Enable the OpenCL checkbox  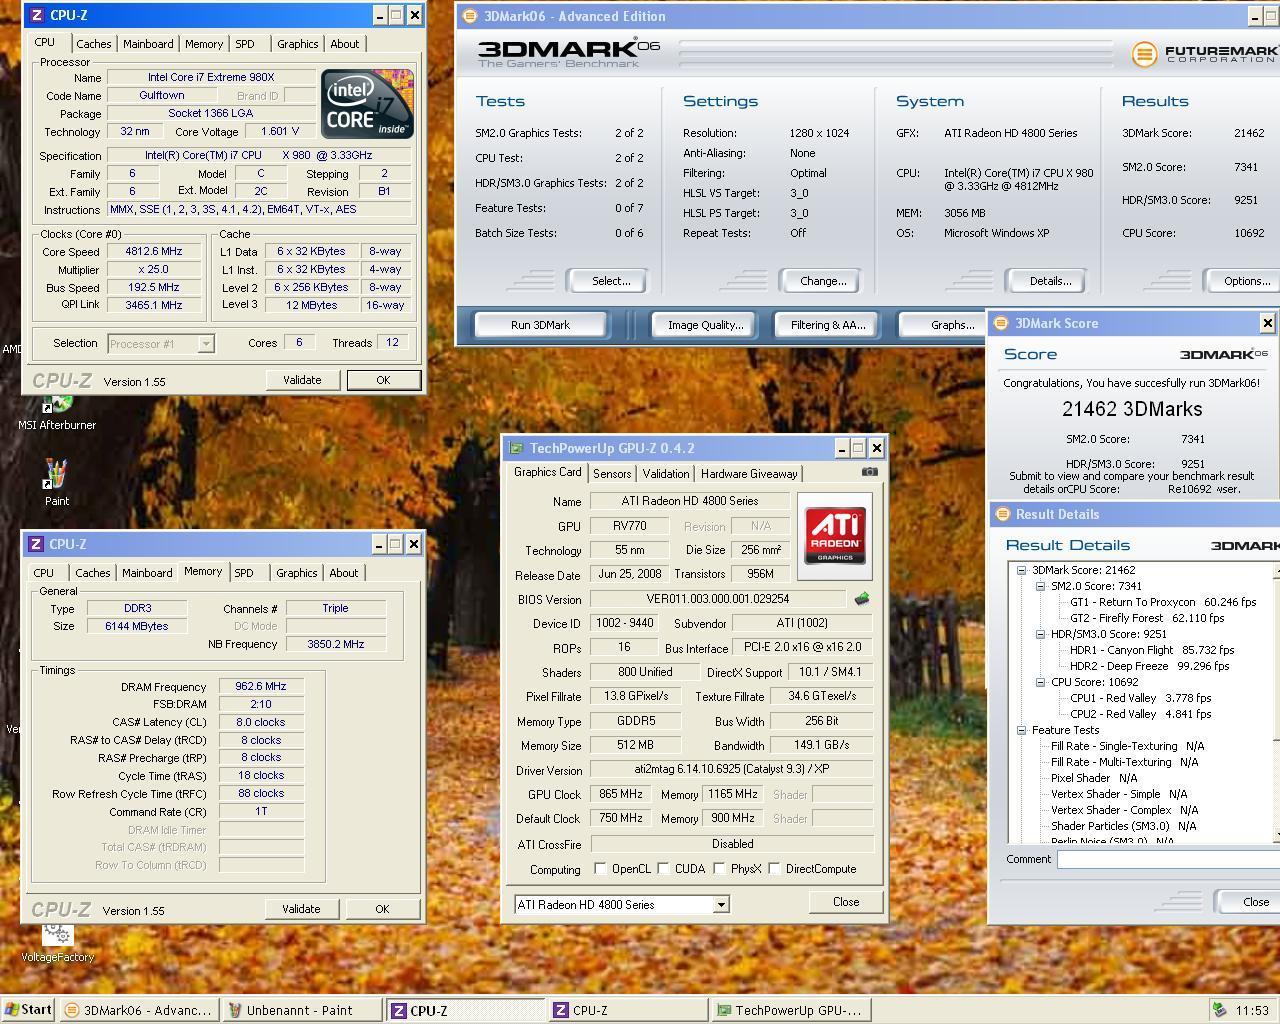tap(600, 869)
